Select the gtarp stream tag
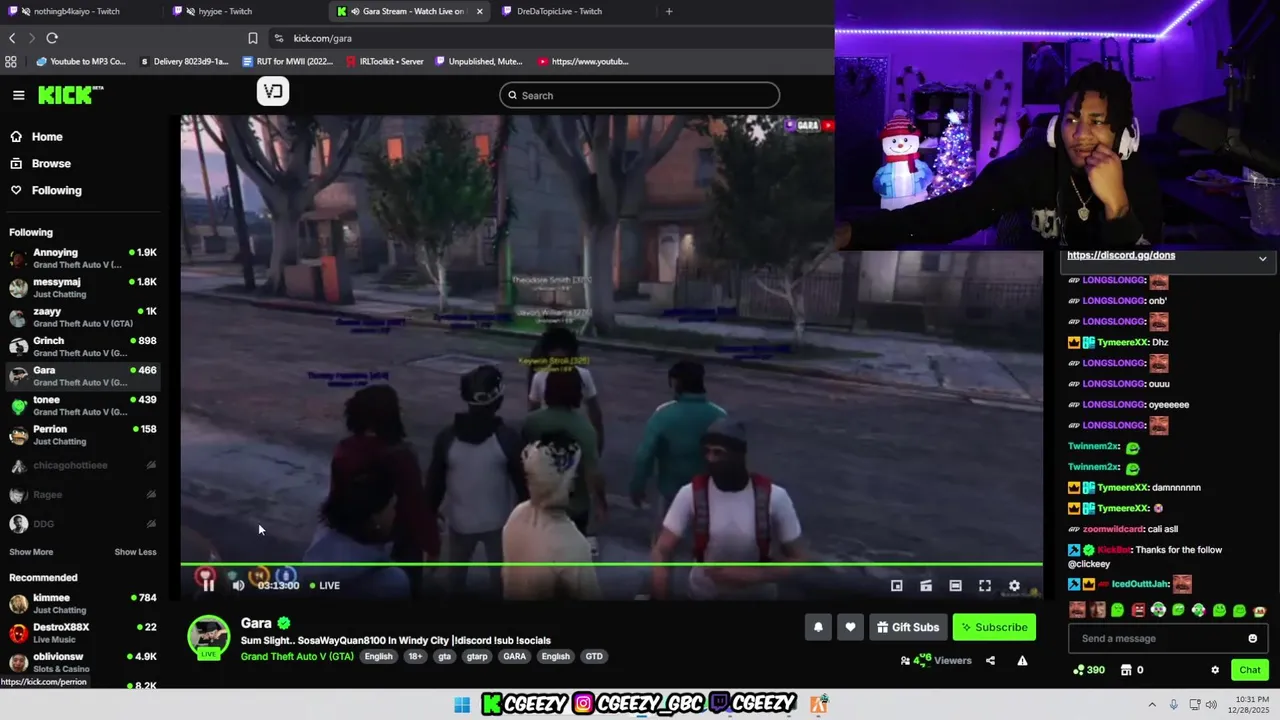Screen dimensions: 1280x720 pos(477,656)
